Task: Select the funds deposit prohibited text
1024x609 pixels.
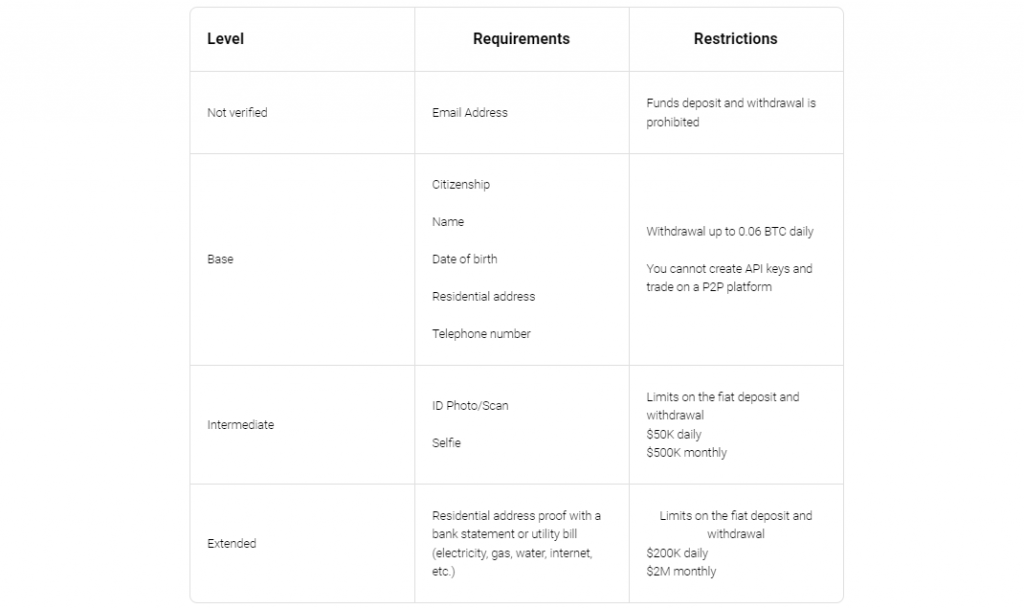Action: pos(731,112)
